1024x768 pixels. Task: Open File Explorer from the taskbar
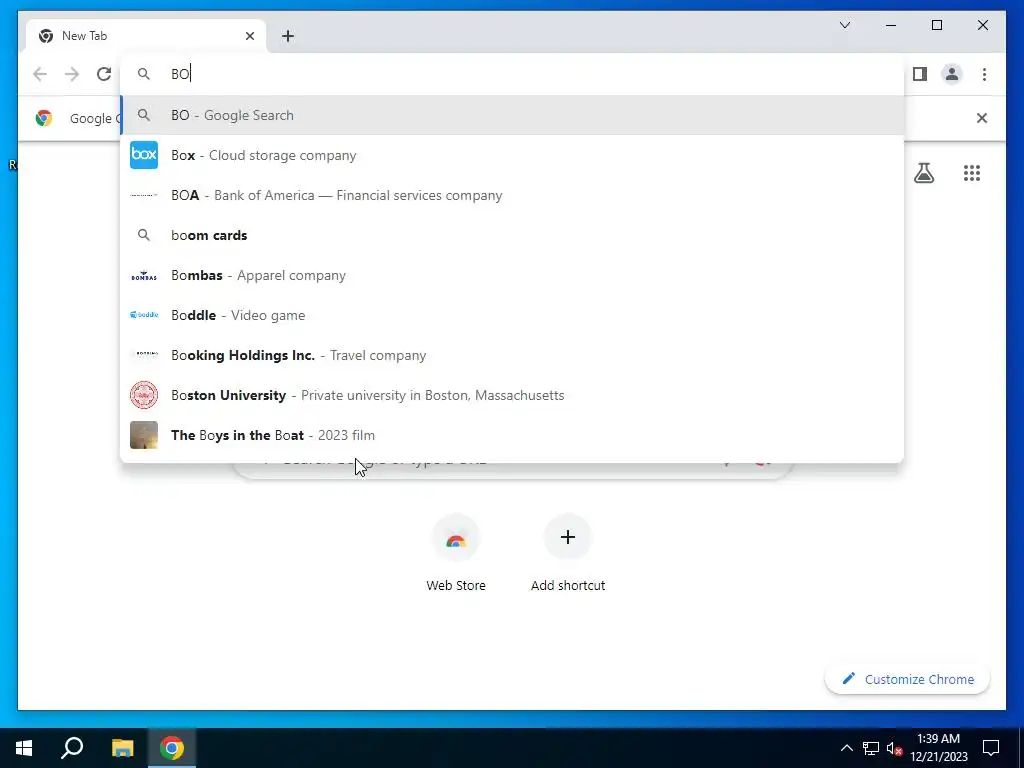coord(122,748)
